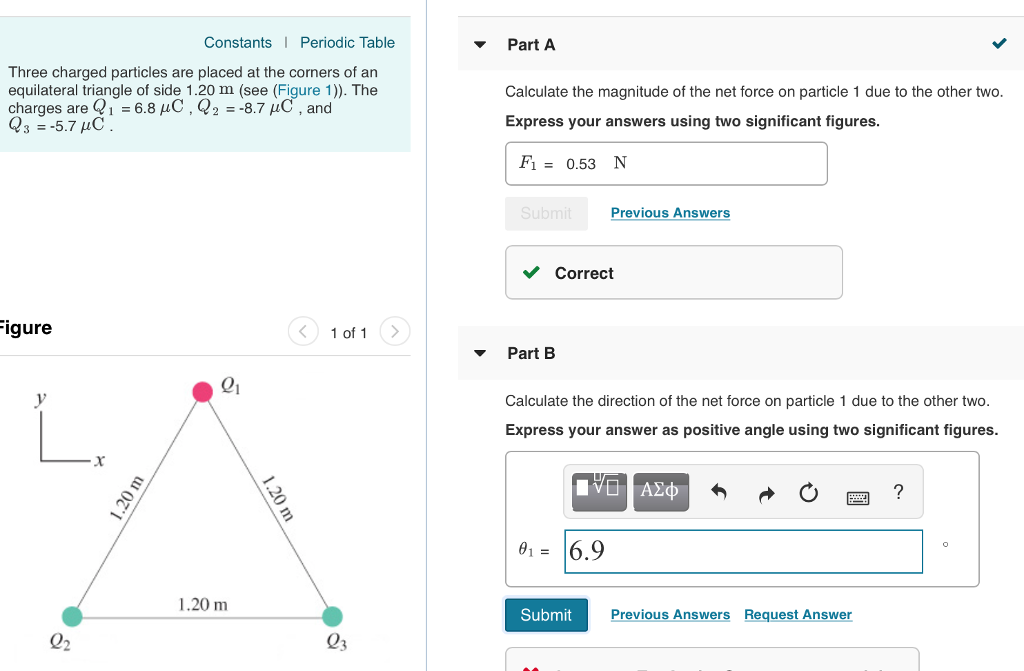The image size is (1024, 671).
Task: Click the θ1 answer input field
Action: pyautogui.click(x=743, y=551)
